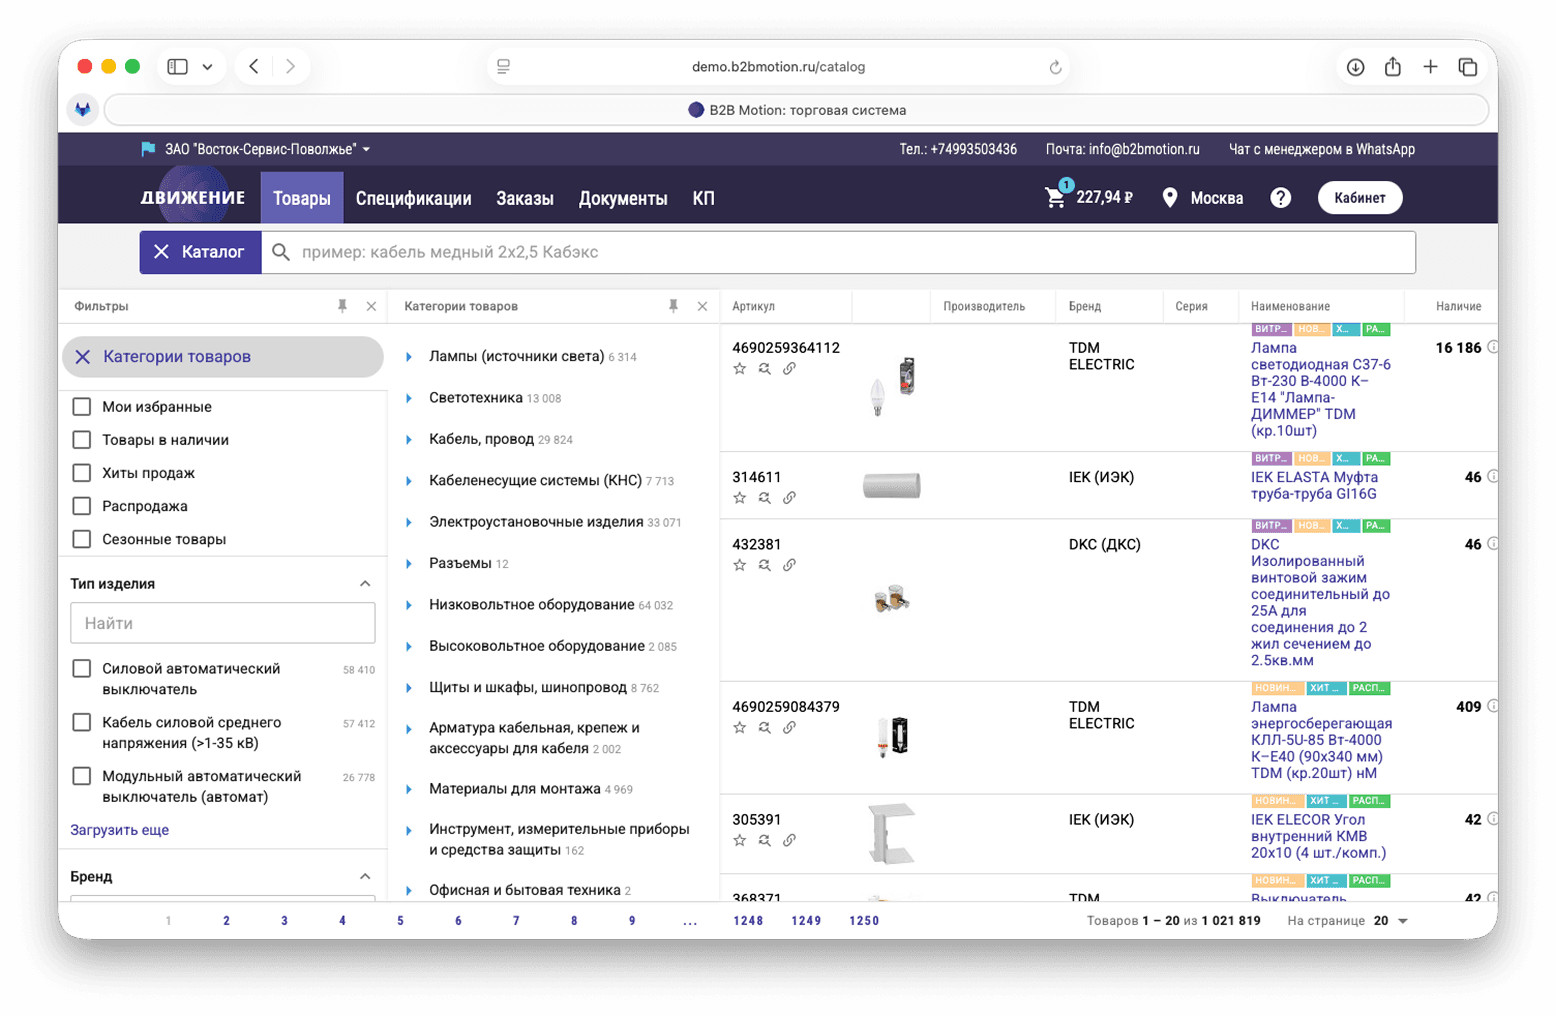Click the catalog search input field
This screenshot has height=1016, width=1556.
pyautogui.click(x=838, y=252)
